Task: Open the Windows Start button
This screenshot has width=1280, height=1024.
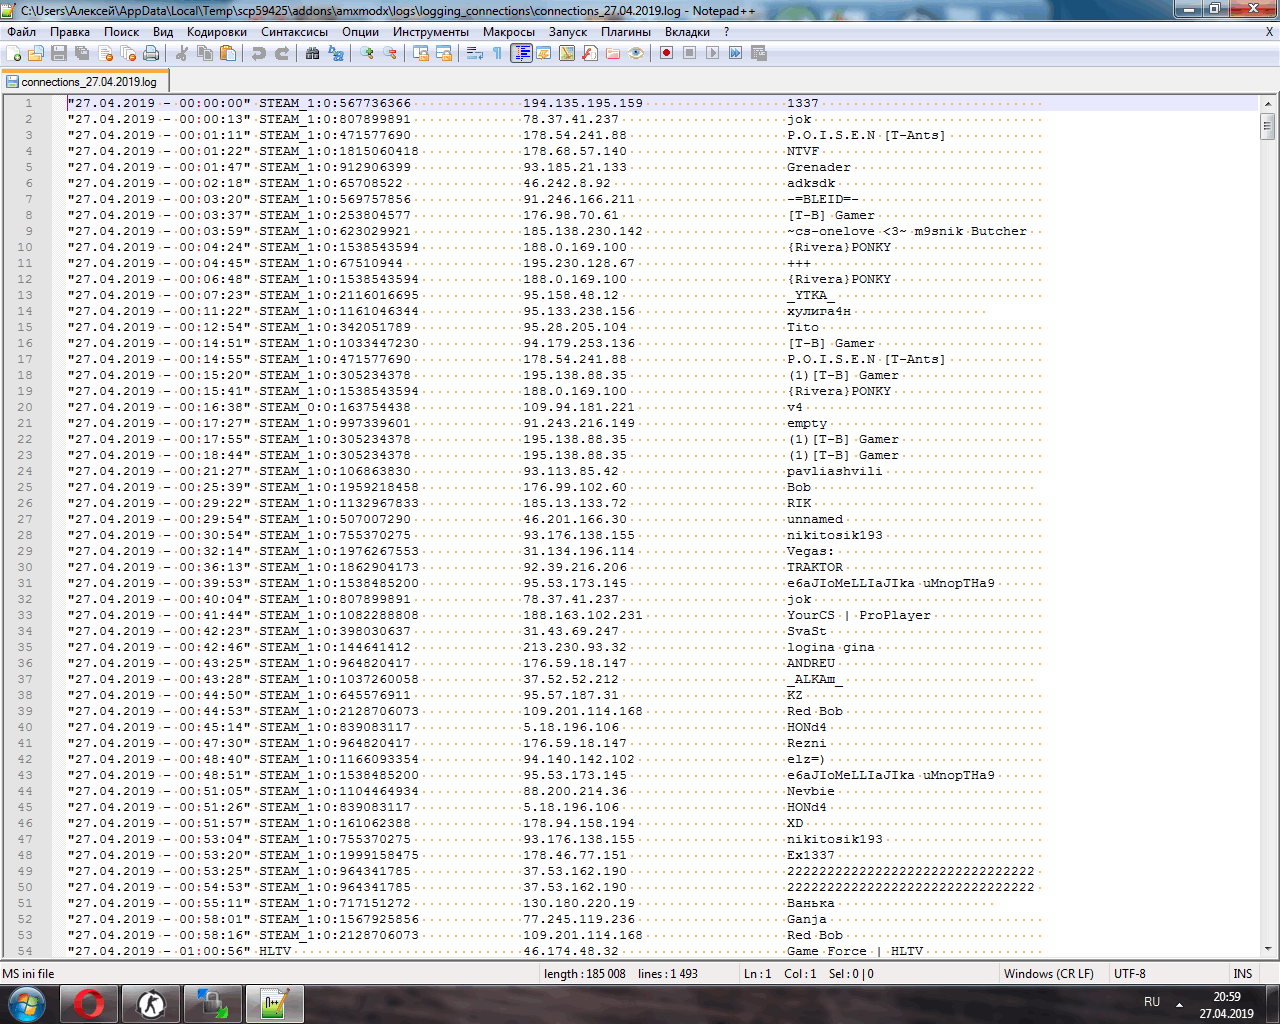Action: click(x=27, y=1004)
